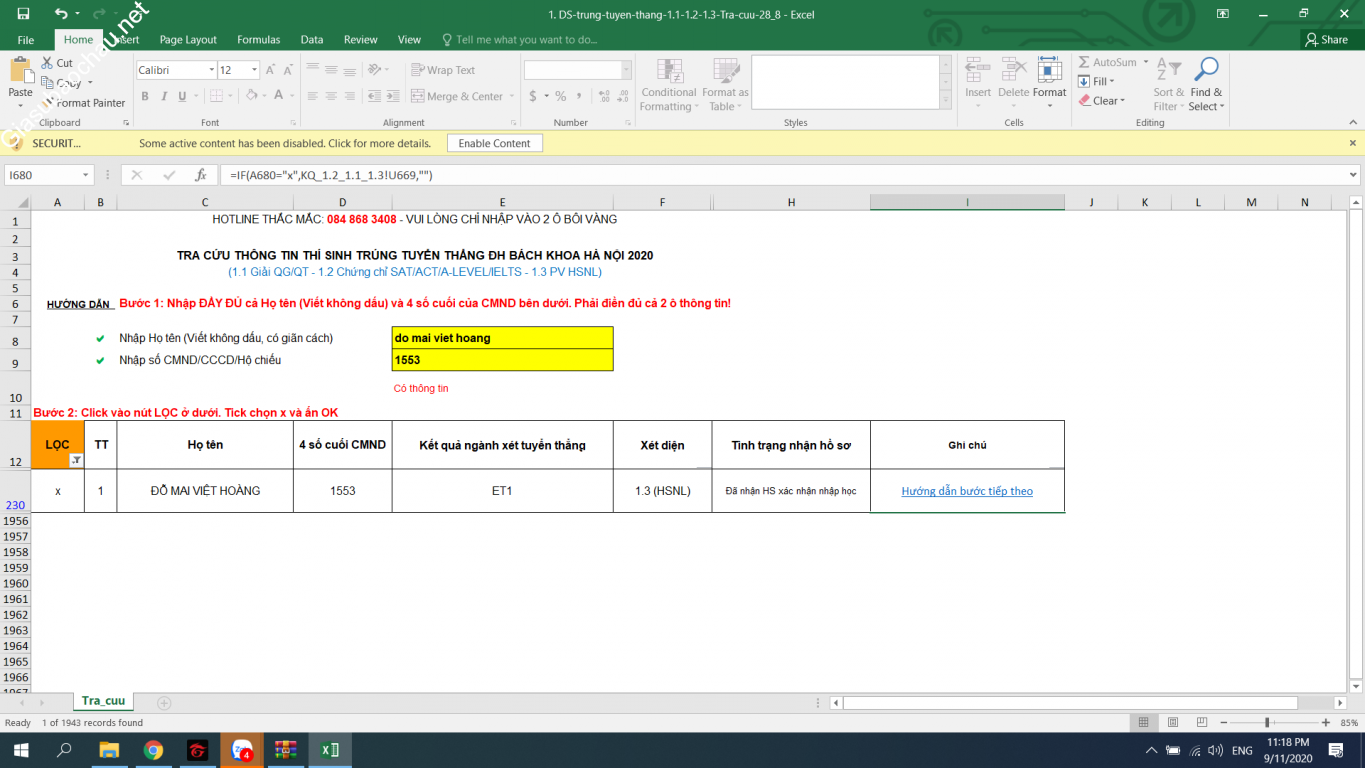Click the Save icon in title bar
The height and width of the screenshot is (768, 1365).
coord(23,14)
